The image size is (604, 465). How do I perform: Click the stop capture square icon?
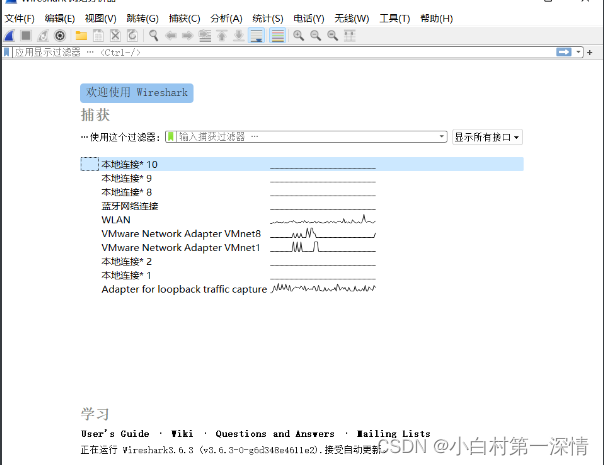click(26, 36)
